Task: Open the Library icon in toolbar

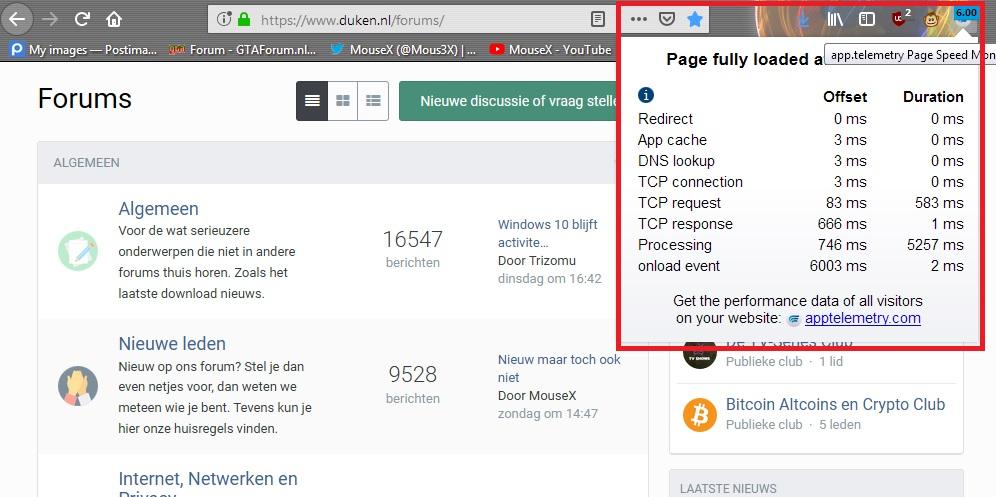Action: [836, 19]
